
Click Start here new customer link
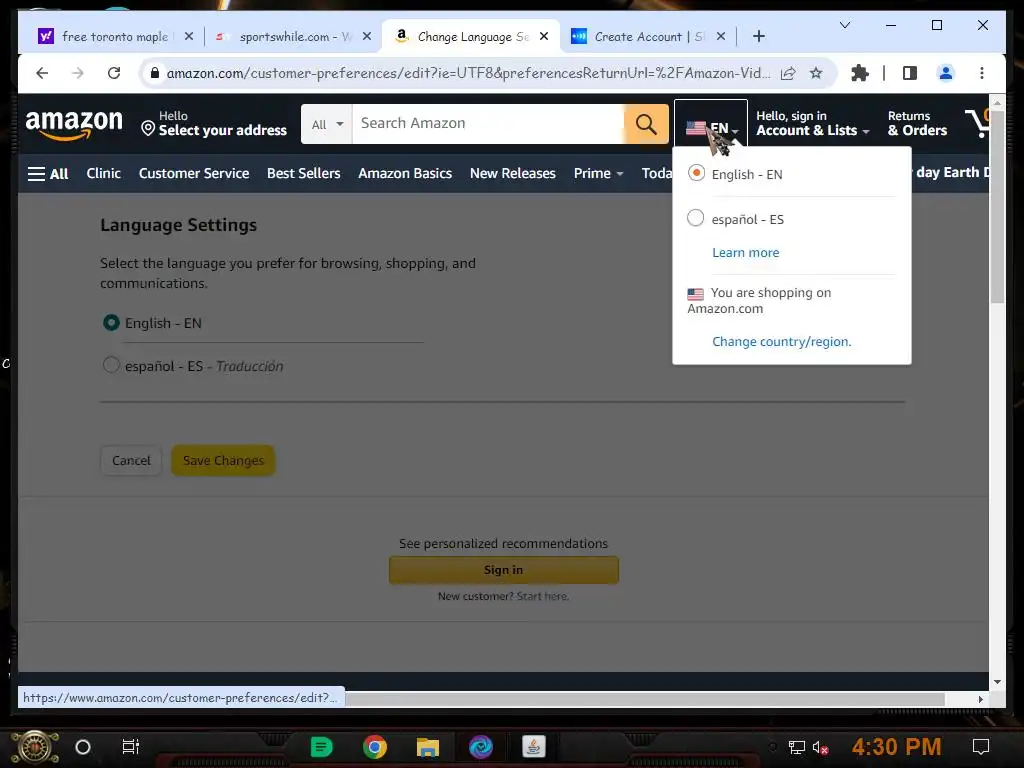[x=542, y=596]
